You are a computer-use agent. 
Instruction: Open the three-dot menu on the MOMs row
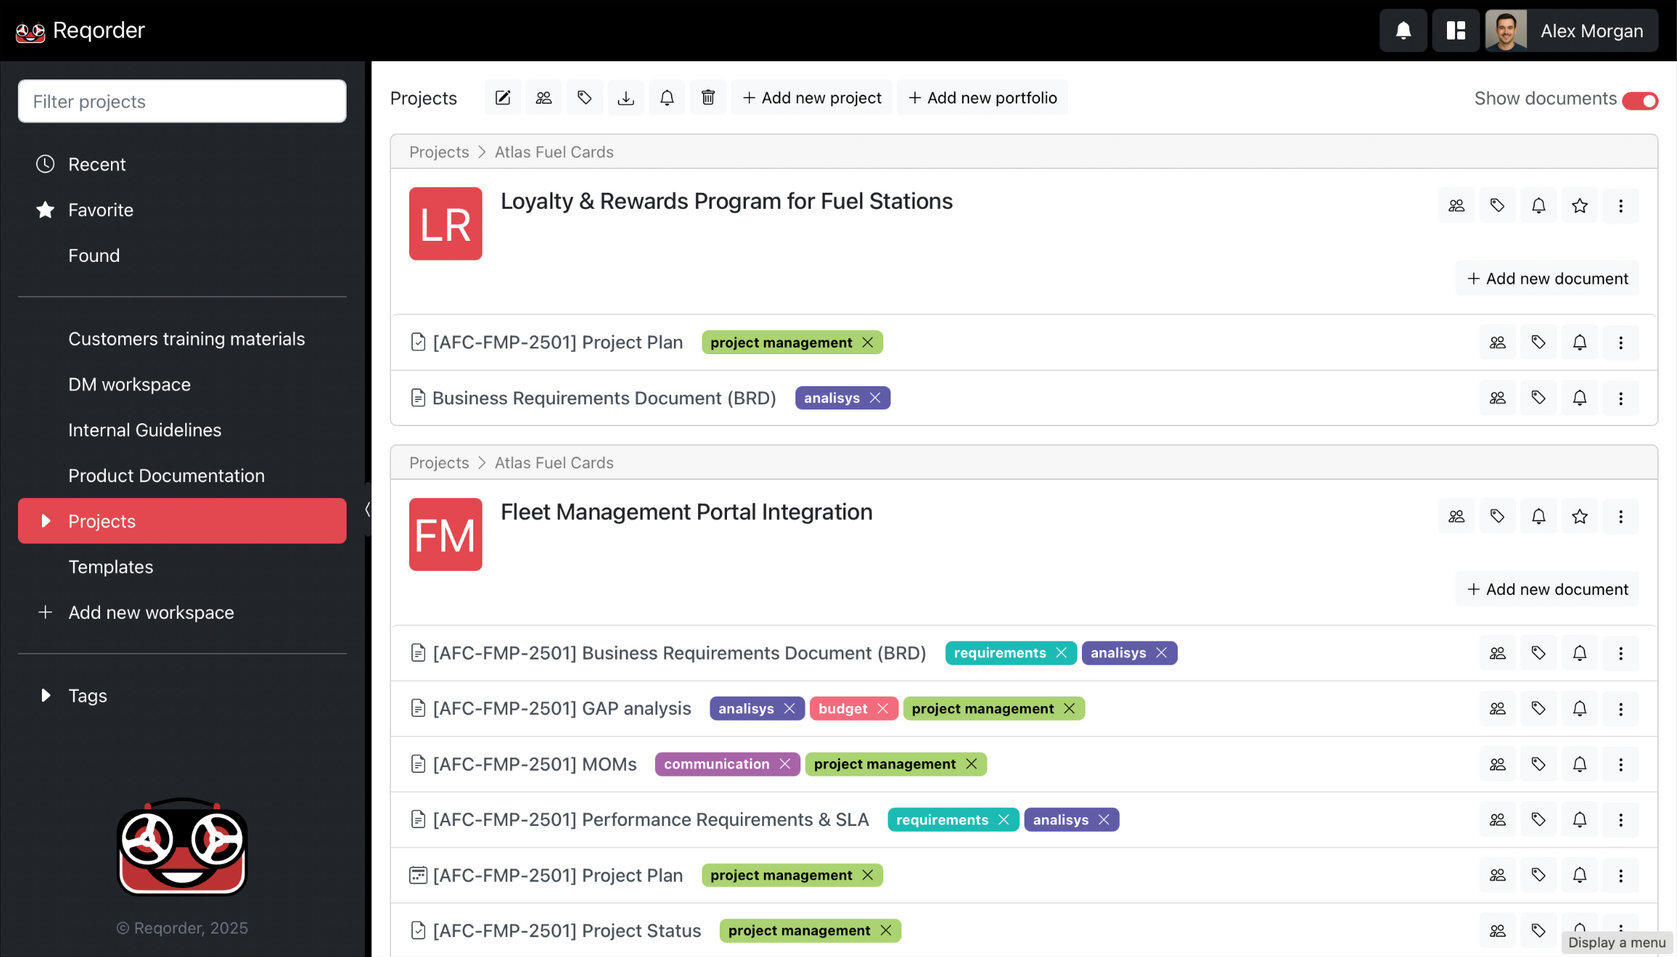point(1621,764)
